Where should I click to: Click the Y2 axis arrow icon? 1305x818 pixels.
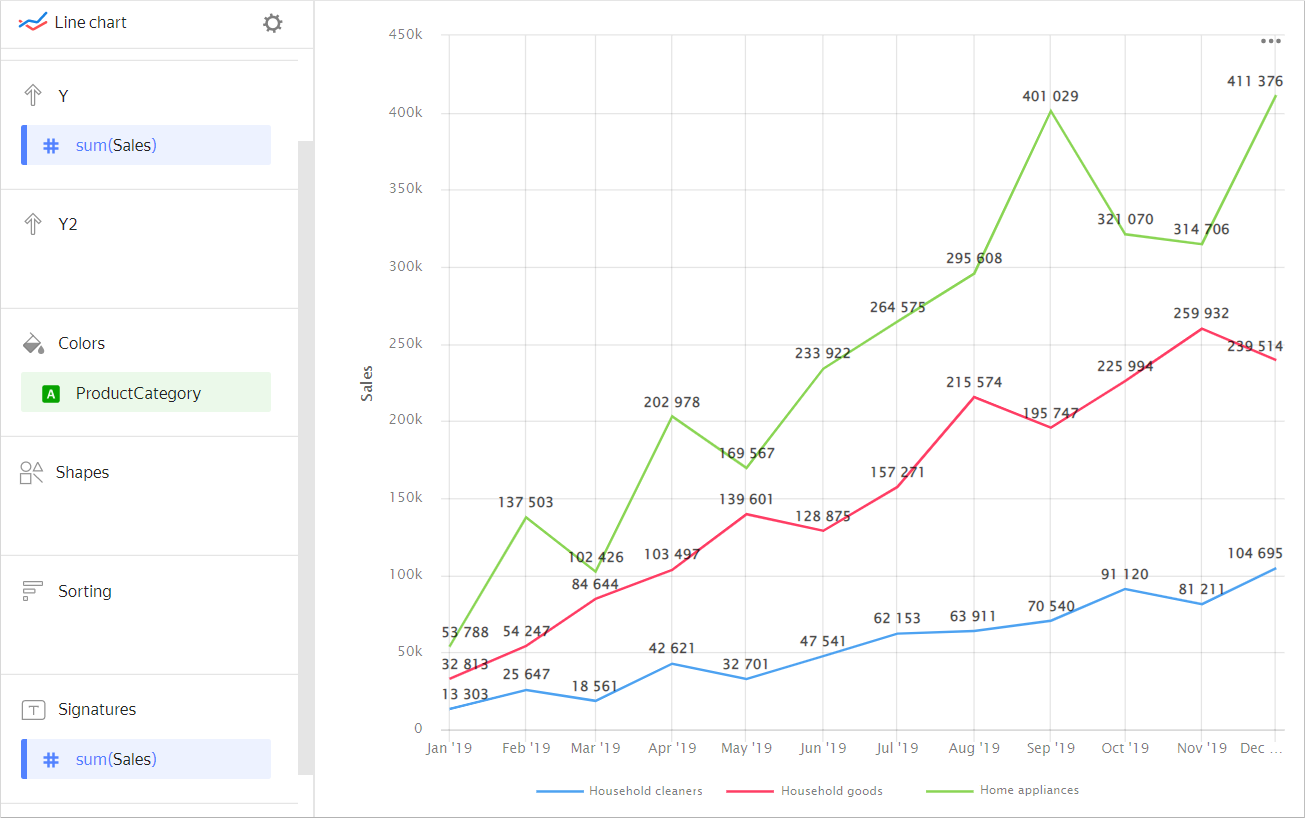point(34,223)
